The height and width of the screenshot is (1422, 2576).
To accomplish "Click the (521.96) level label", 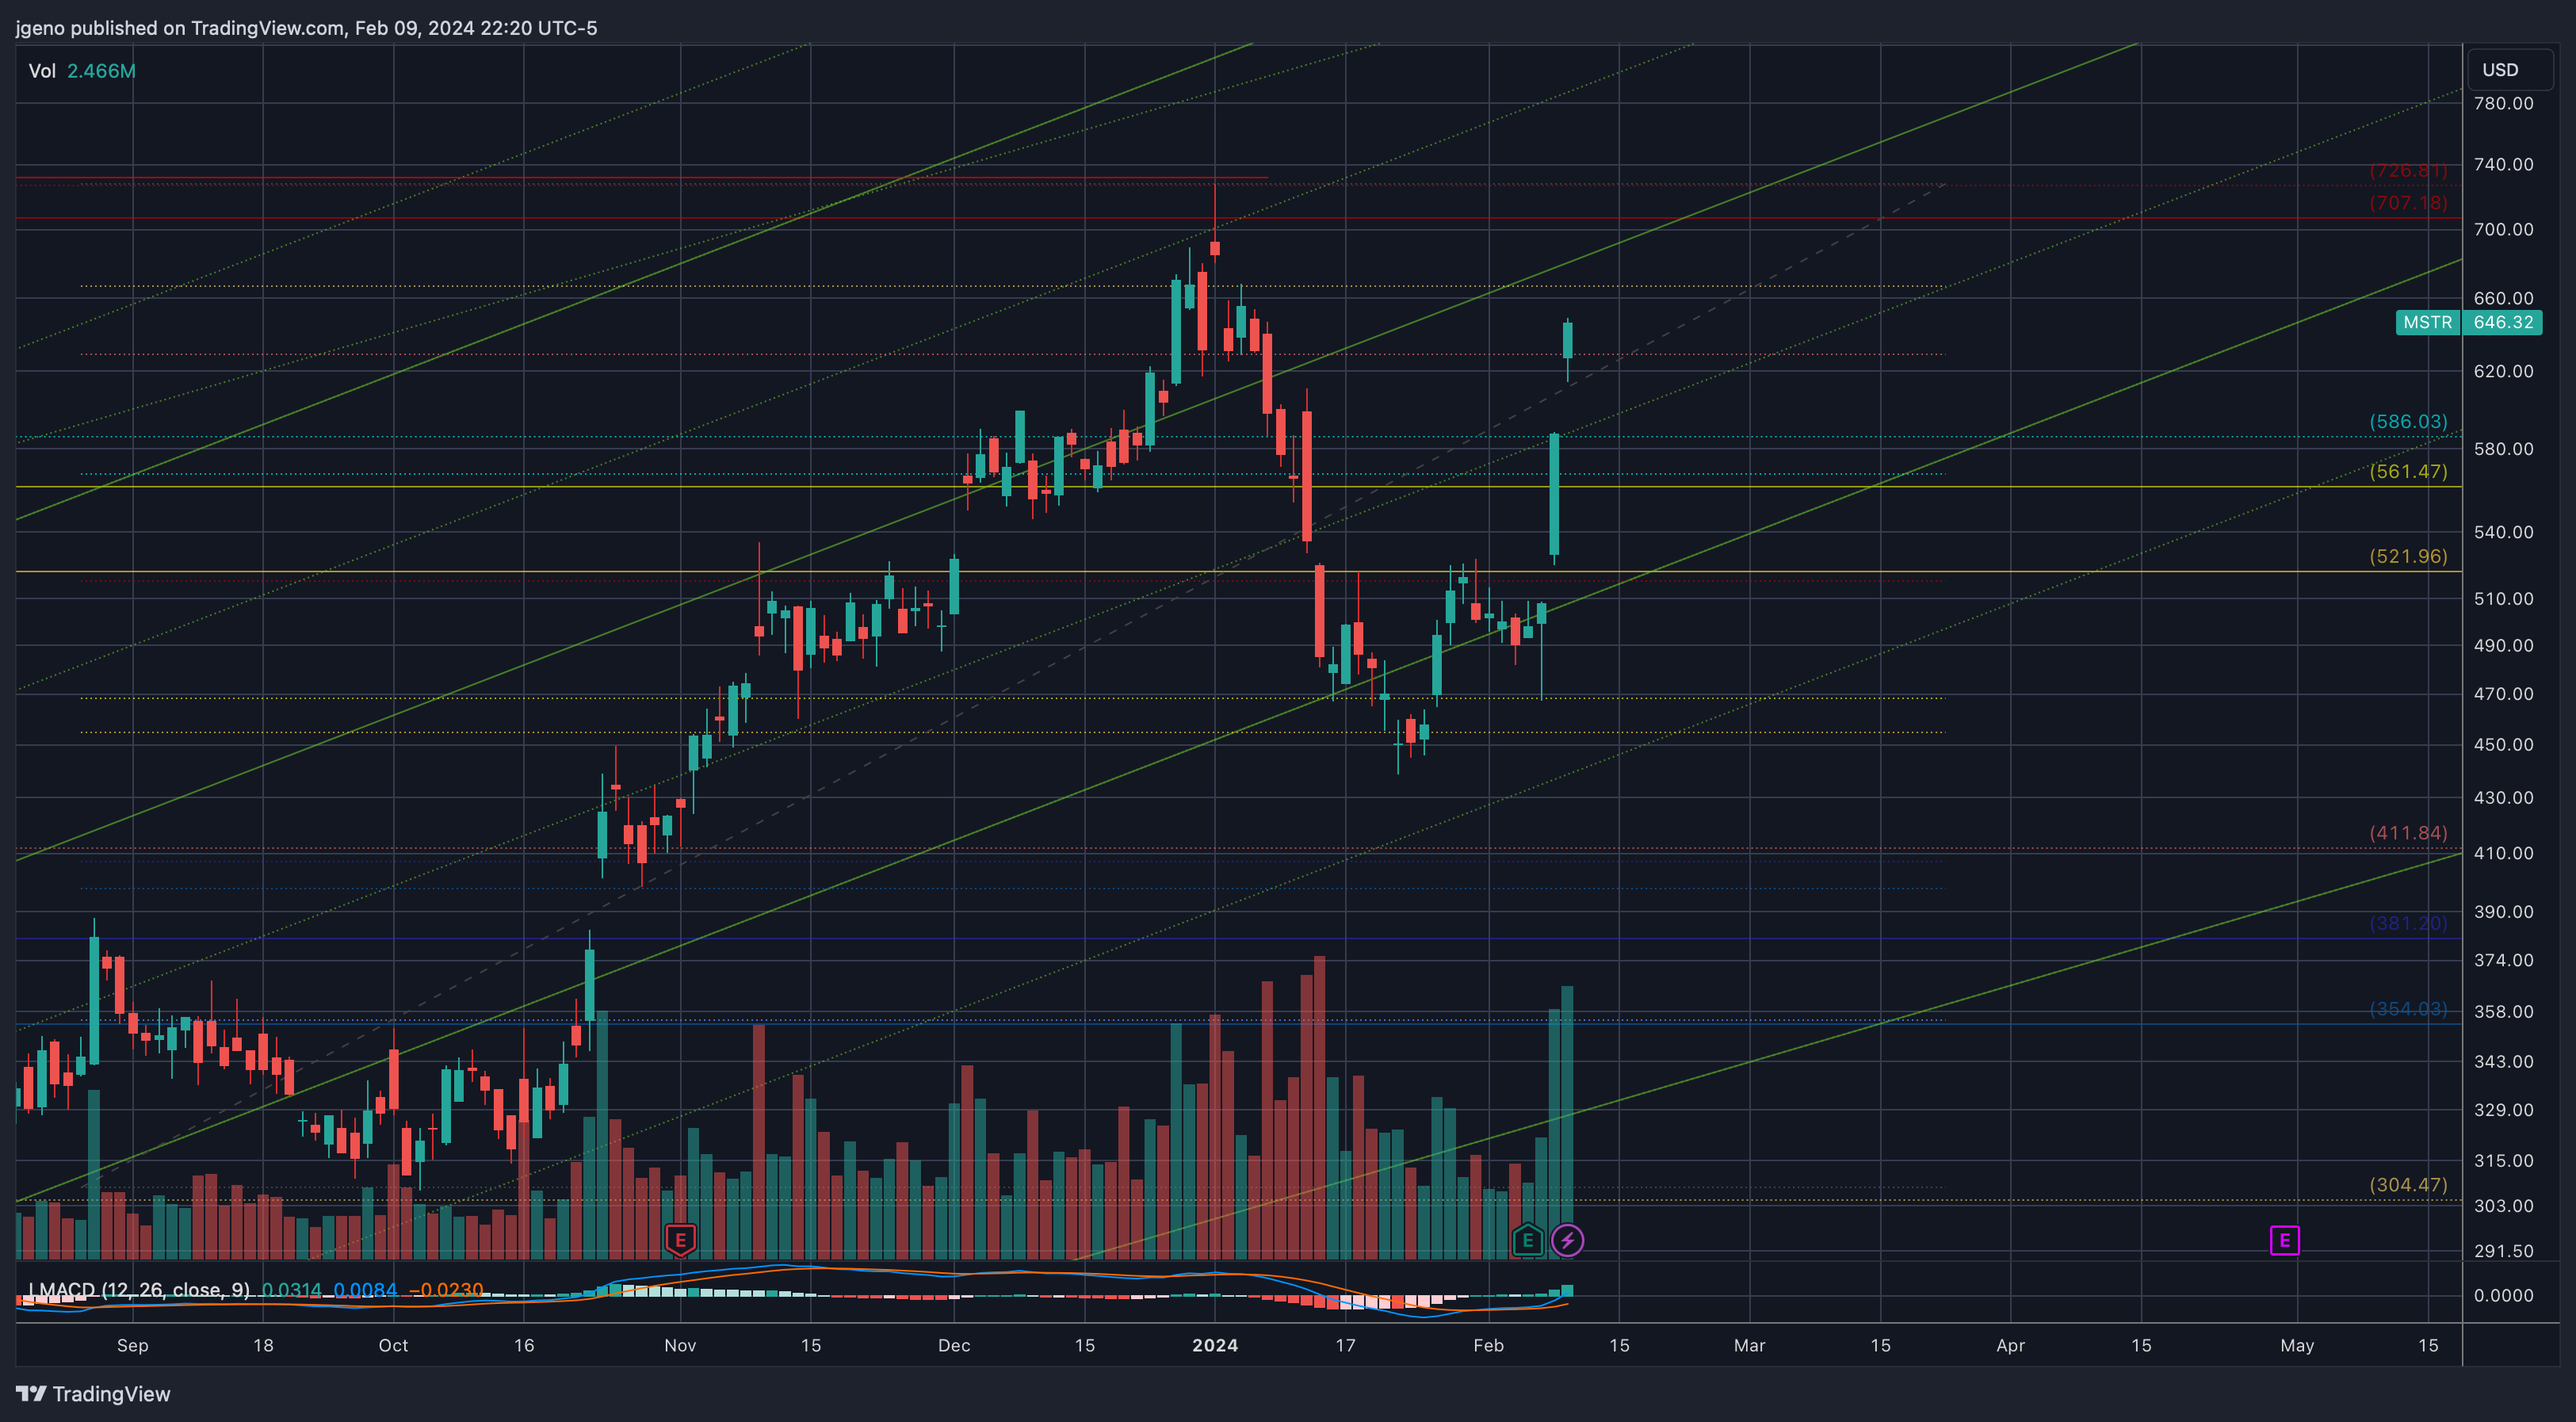I will (x=2408, y=556).
